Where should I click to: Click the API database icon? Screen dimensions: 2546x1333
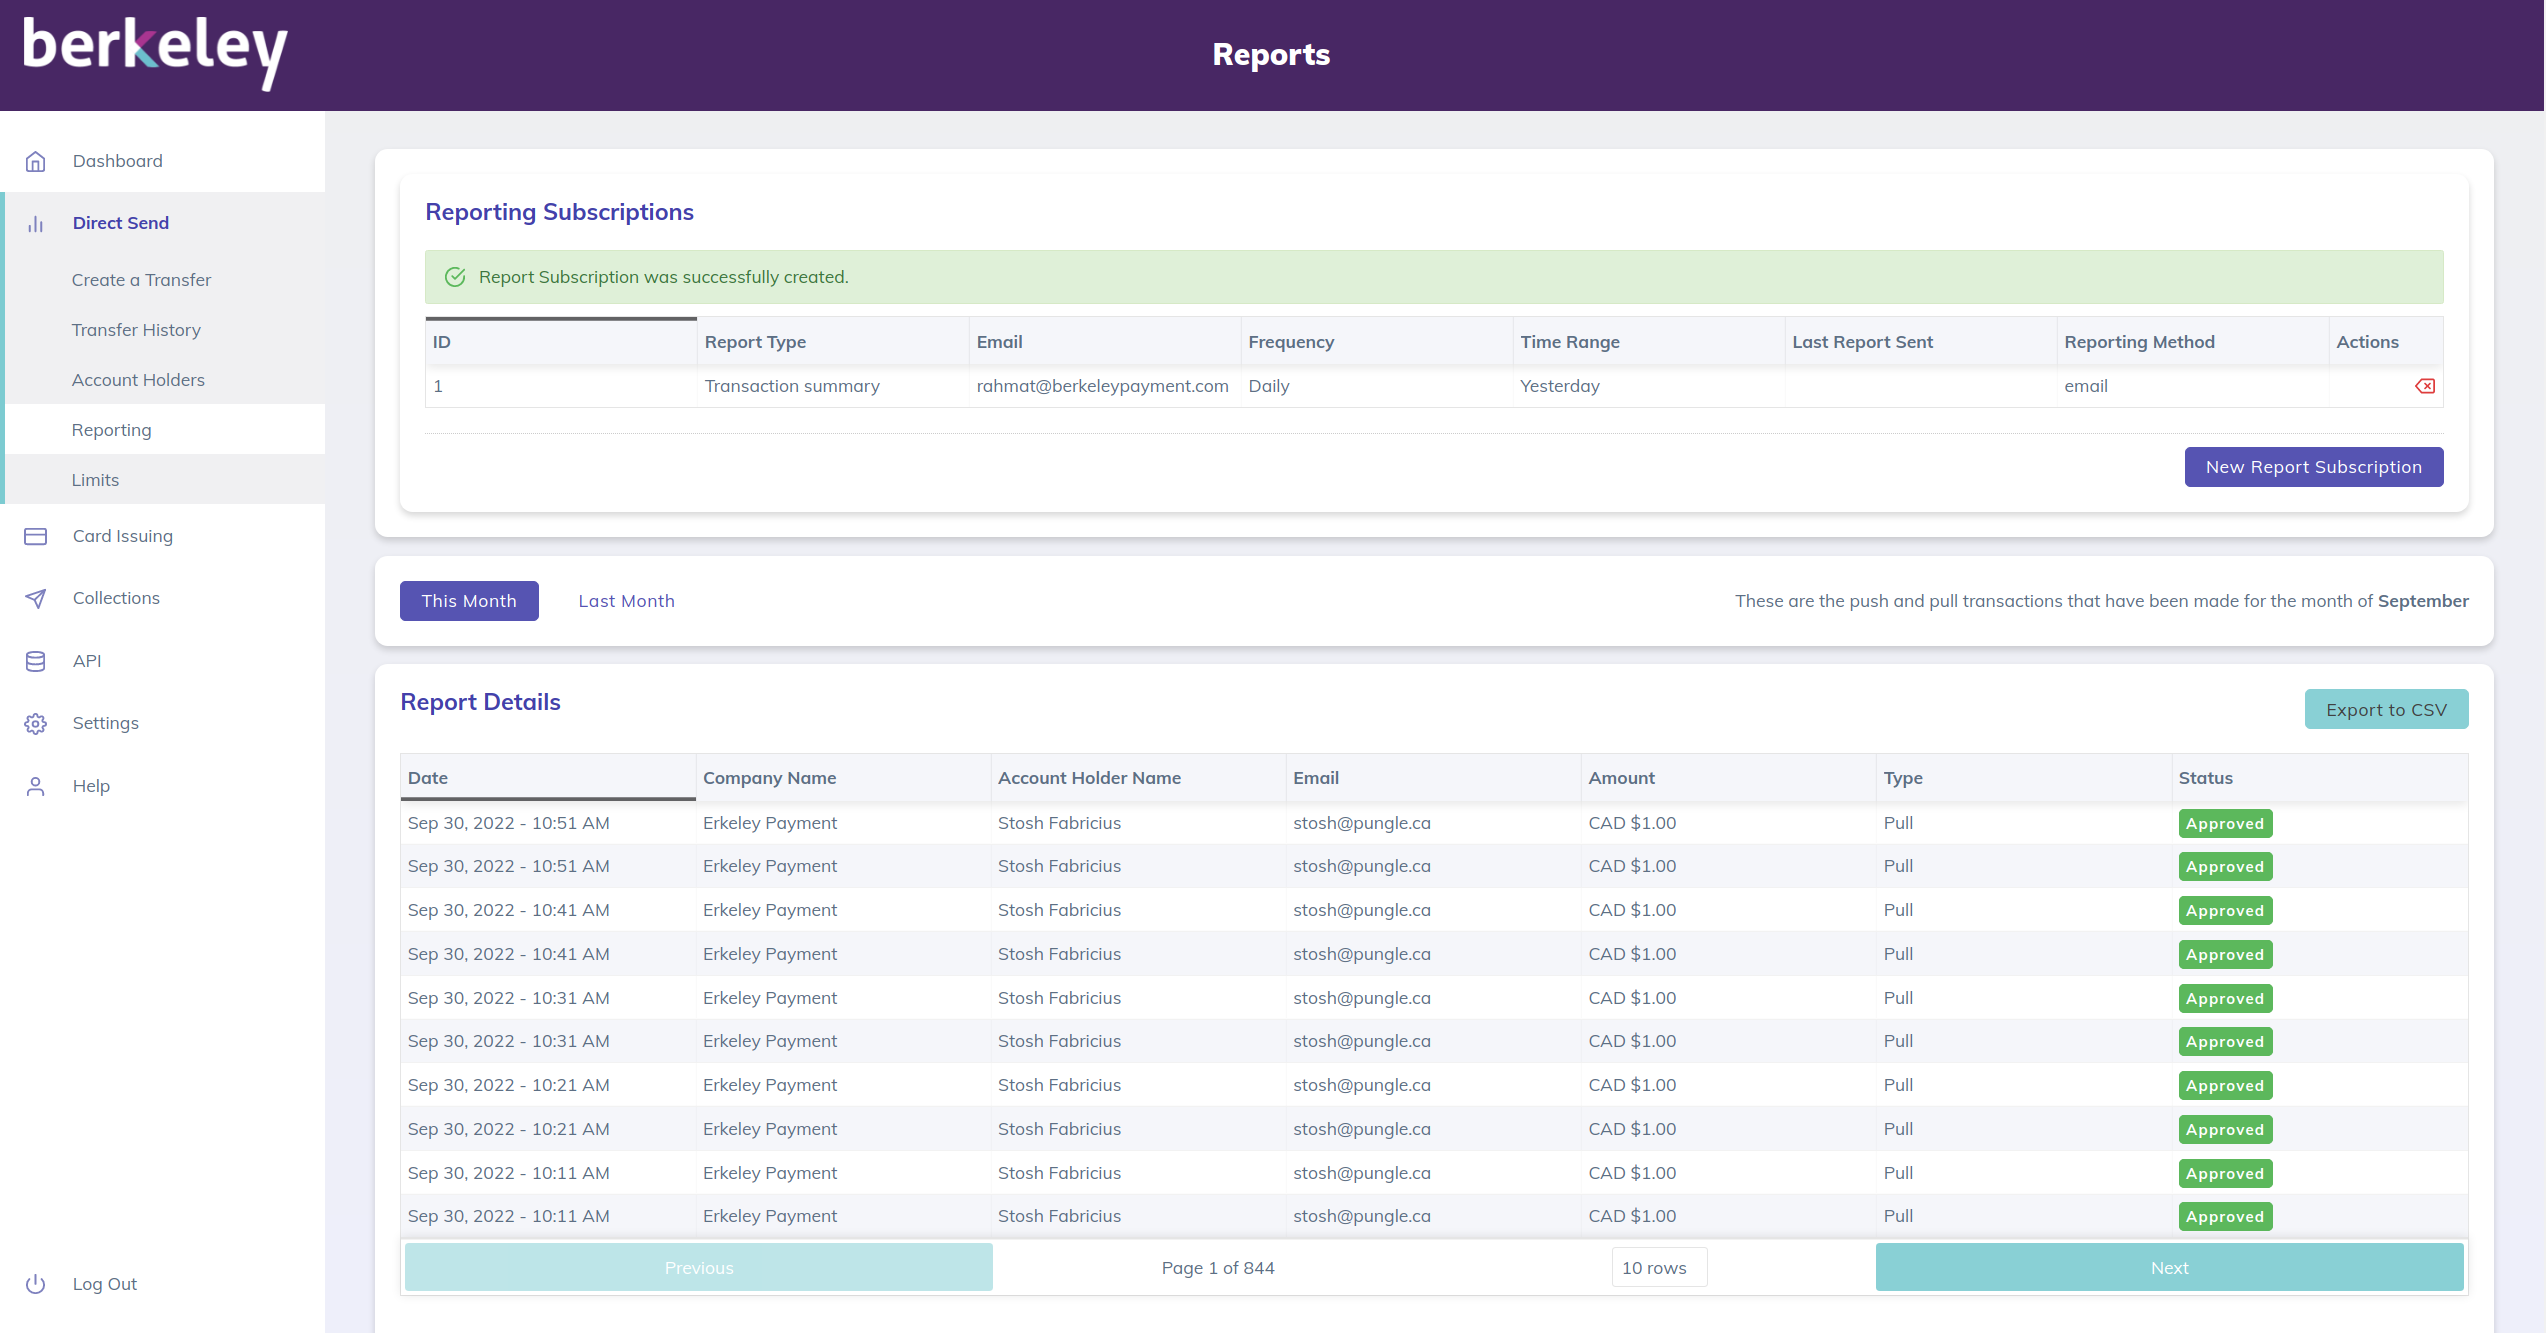point(36,661)
